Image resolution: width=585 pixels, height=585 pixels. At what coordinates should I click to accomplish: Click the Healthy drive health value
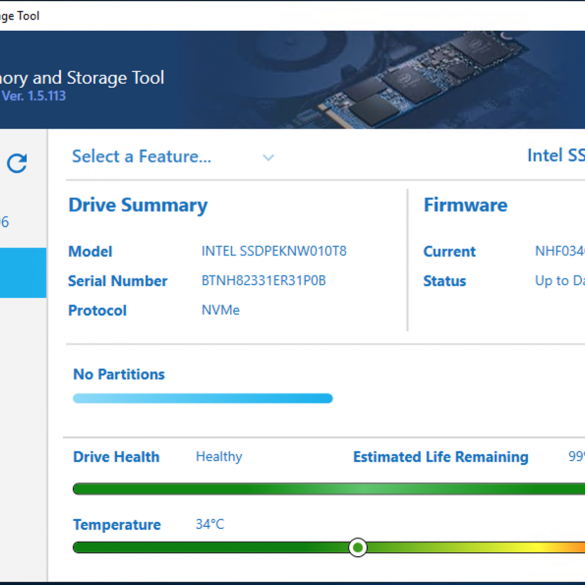pos(219,457)
